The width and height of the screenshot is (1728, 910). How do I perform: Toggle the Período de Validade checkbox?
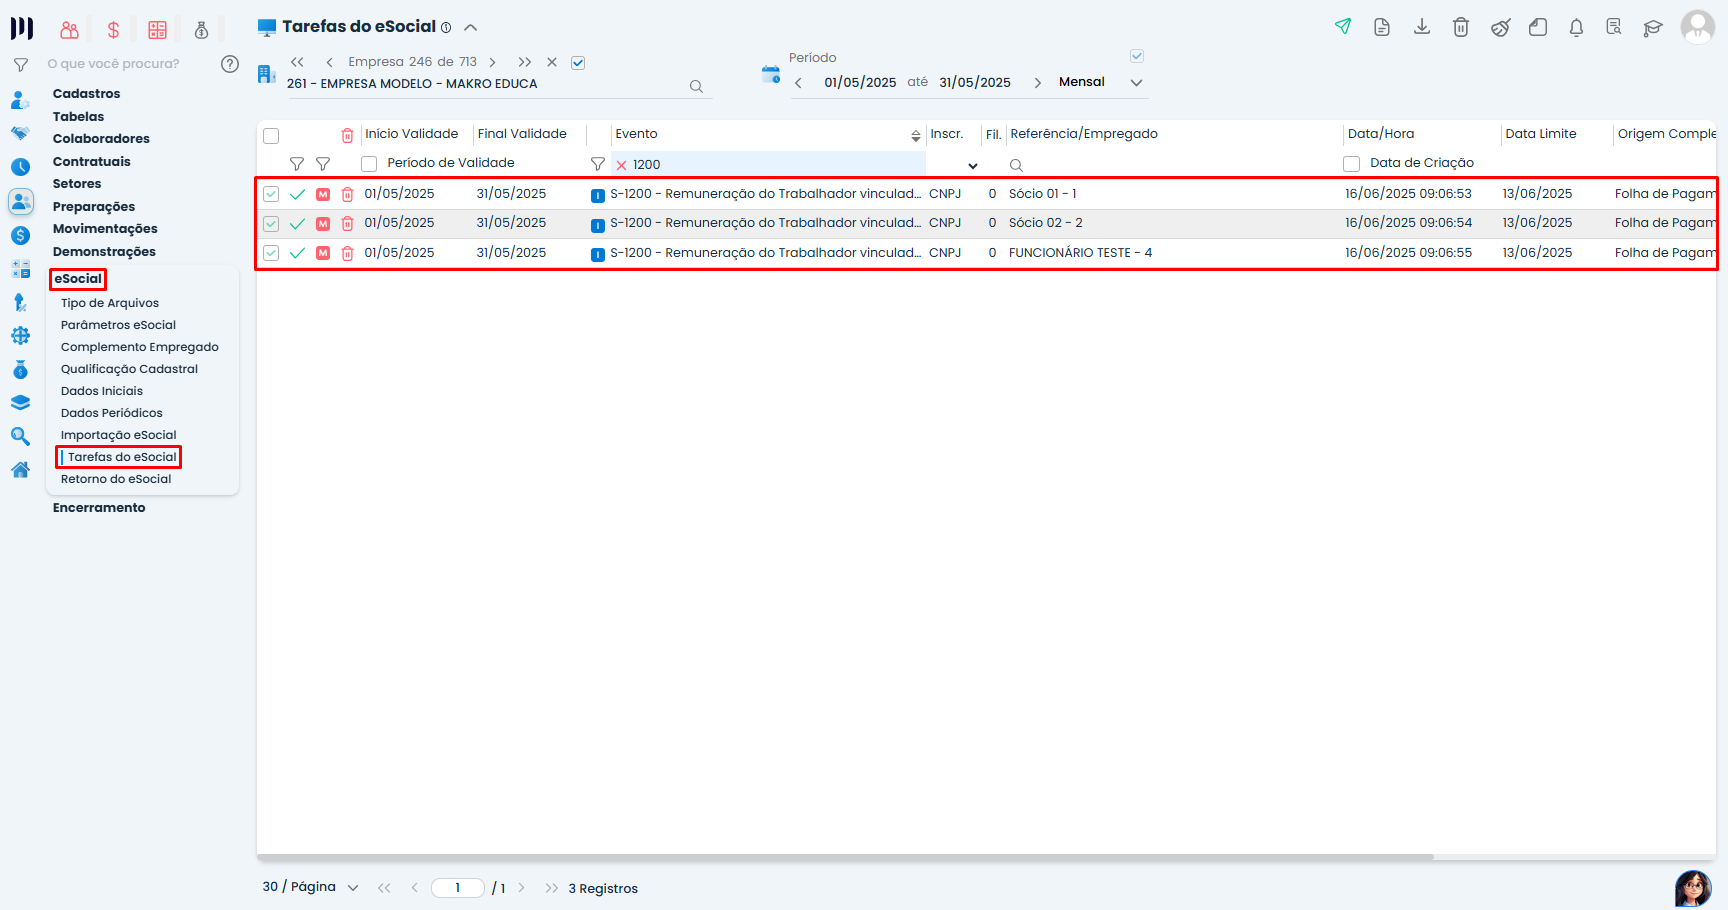pyautogui.click(x=369, y=164)
